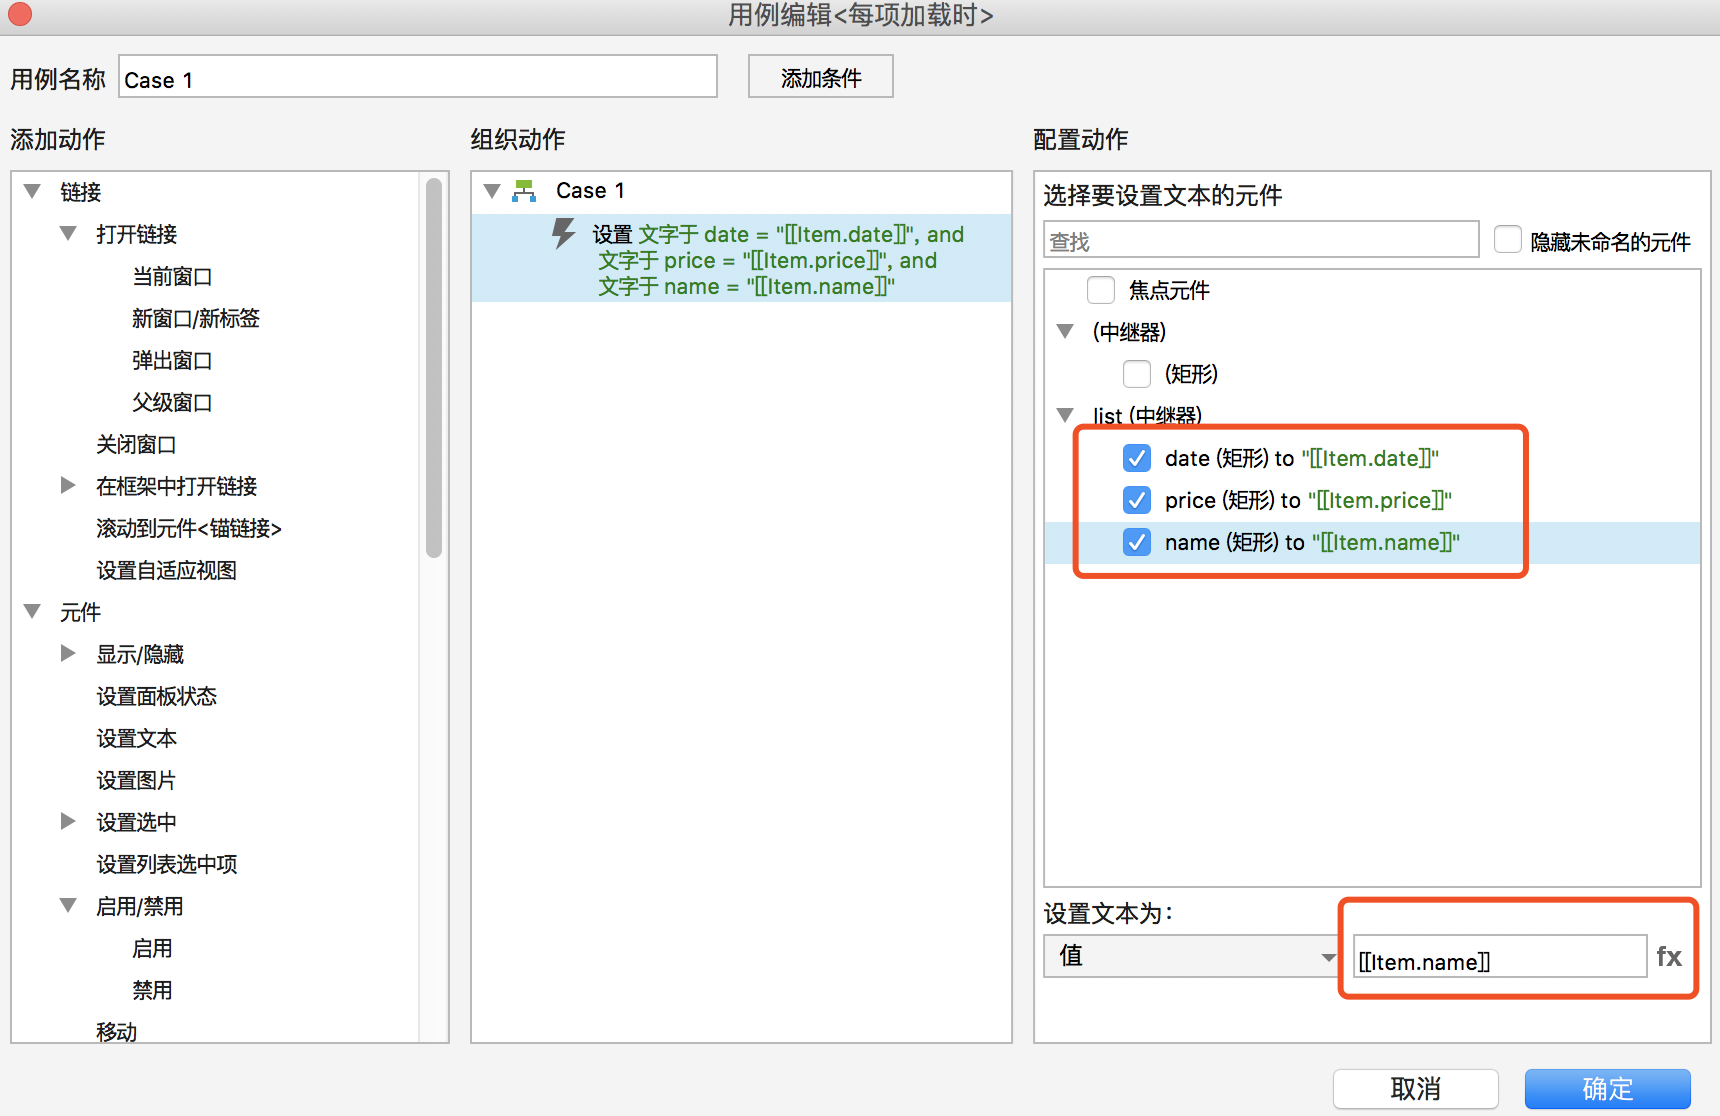
Task: Click the 添加动作 list scrollbar
Action: click(x=433, y=367)
